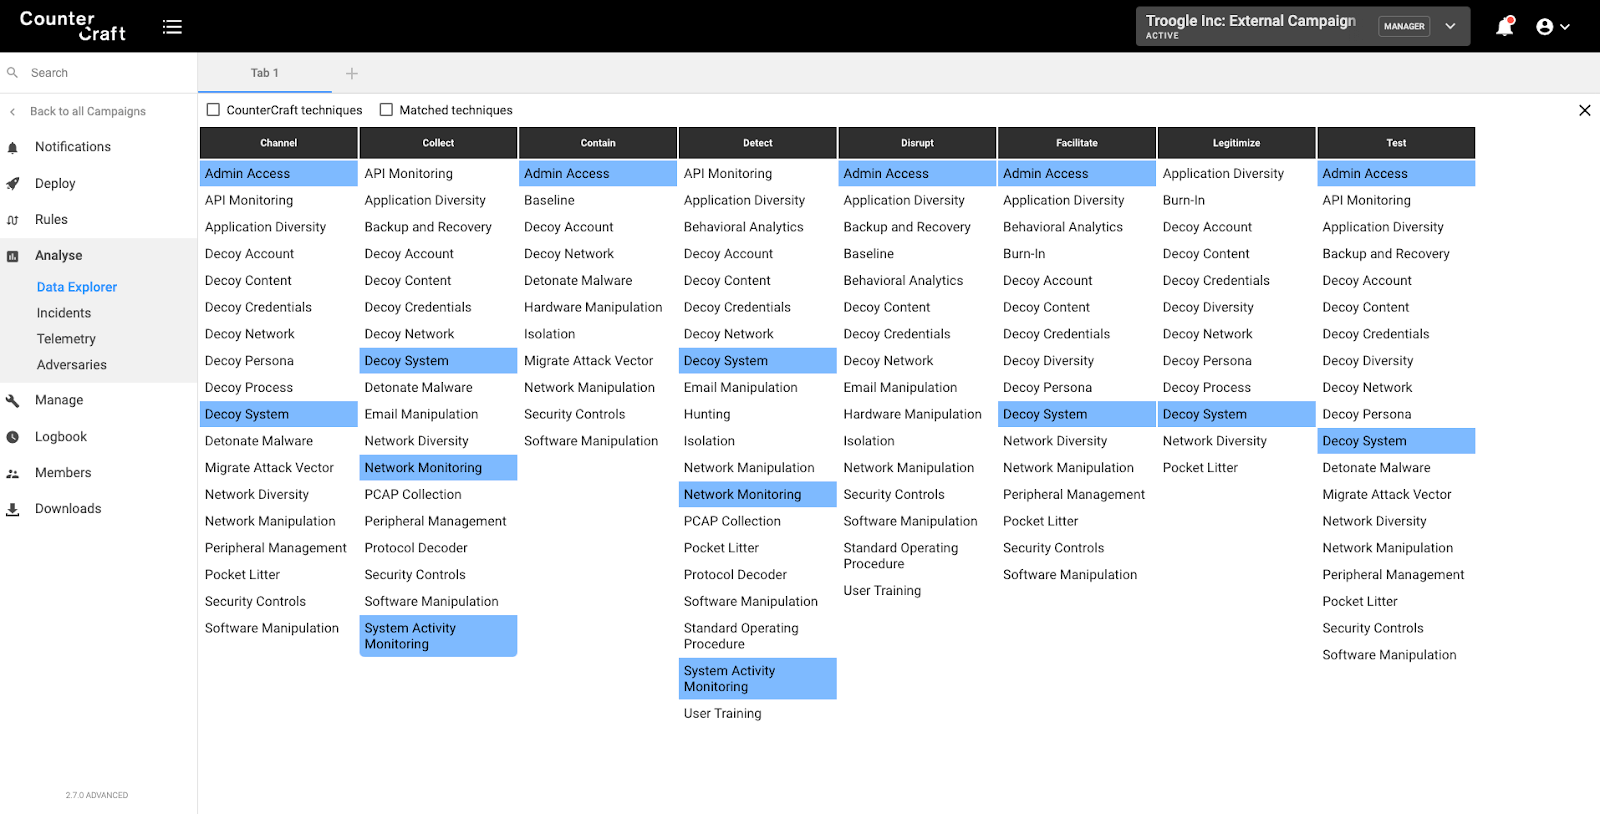Click the Manage wrench icon
This screenshot has width=1600, height=814.
(13, 400)
